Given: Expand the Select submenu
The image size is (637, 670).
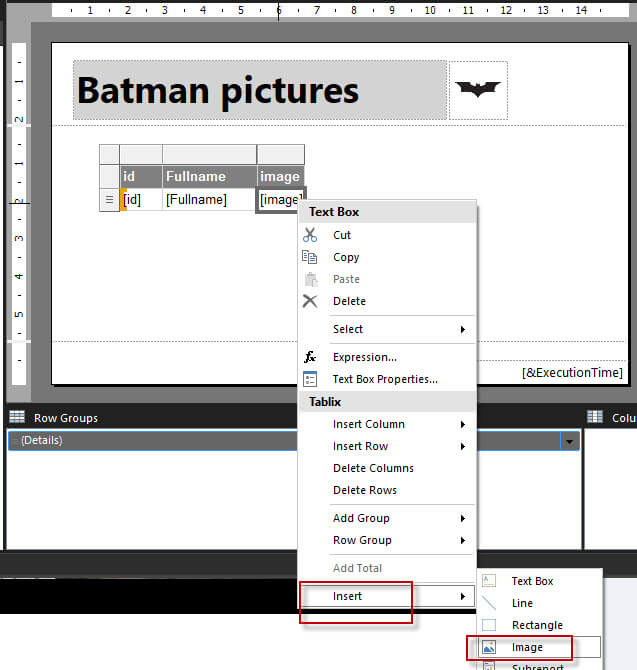Looking at the screenshot, I should coord(388,329).
